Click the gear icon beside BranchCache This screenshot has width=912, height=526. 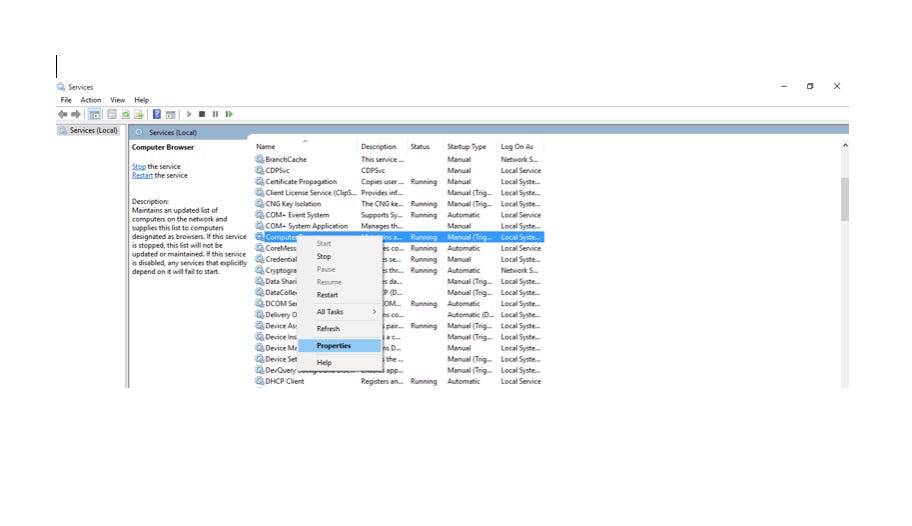[x=259, y=159]
